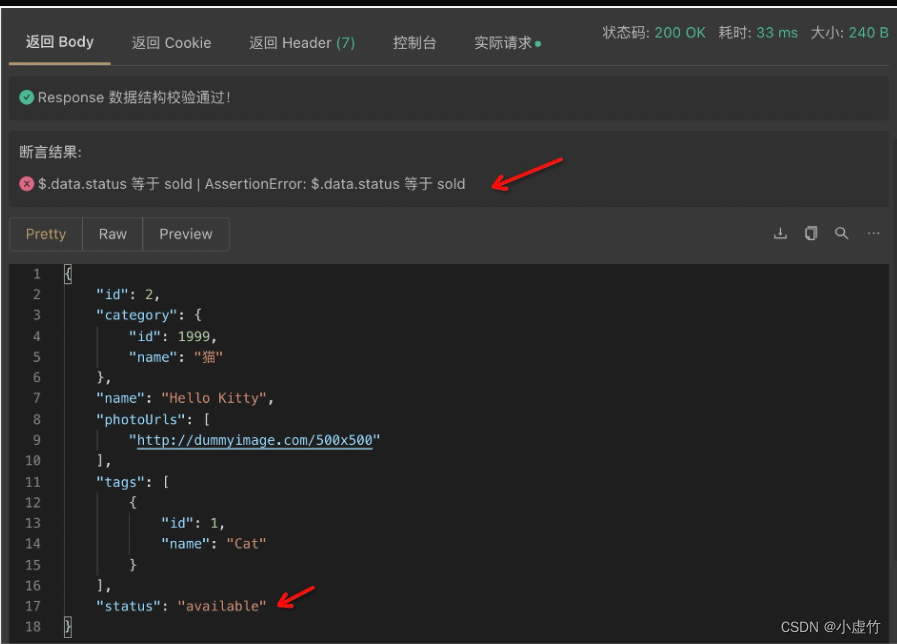The height and width of the screenshot is (644, 897).
Task: Click the Response 数据结构校验通过 message
Action: point(134,97)
